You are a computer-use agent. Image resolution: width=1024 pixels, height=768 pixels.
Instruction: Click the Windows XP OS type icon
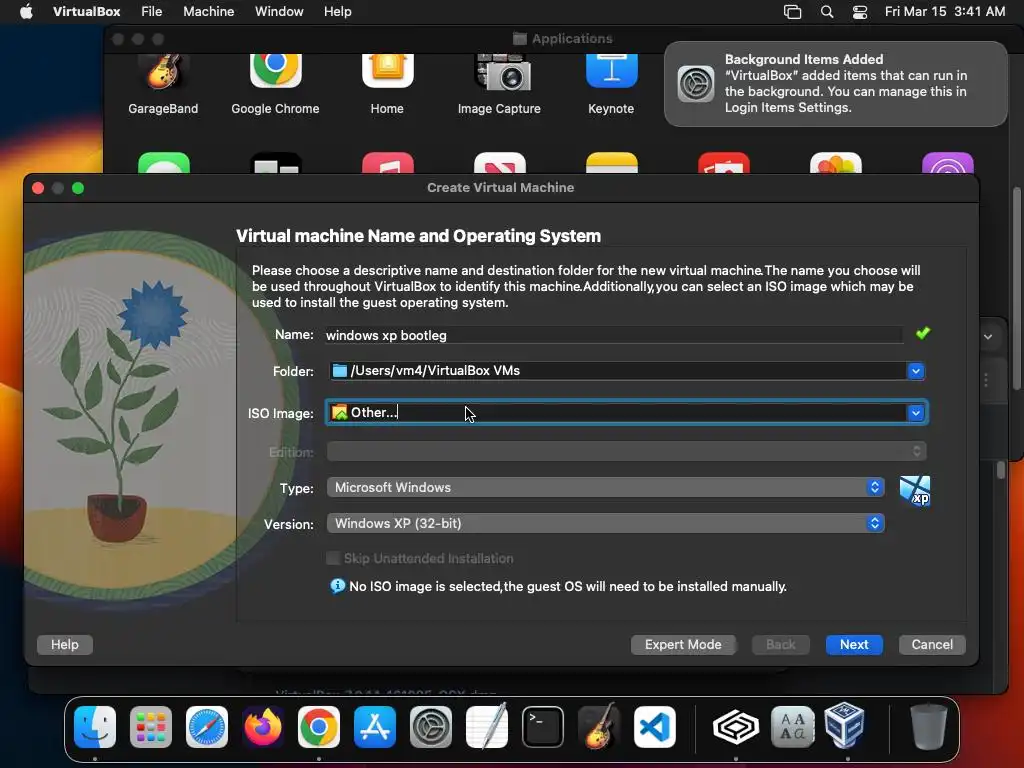pos(915,491)
